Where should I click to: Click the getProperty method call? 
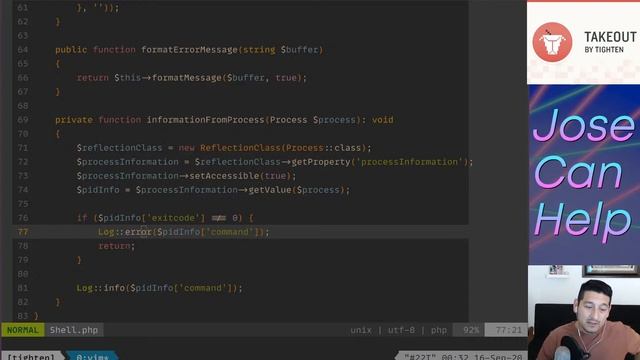321,162
